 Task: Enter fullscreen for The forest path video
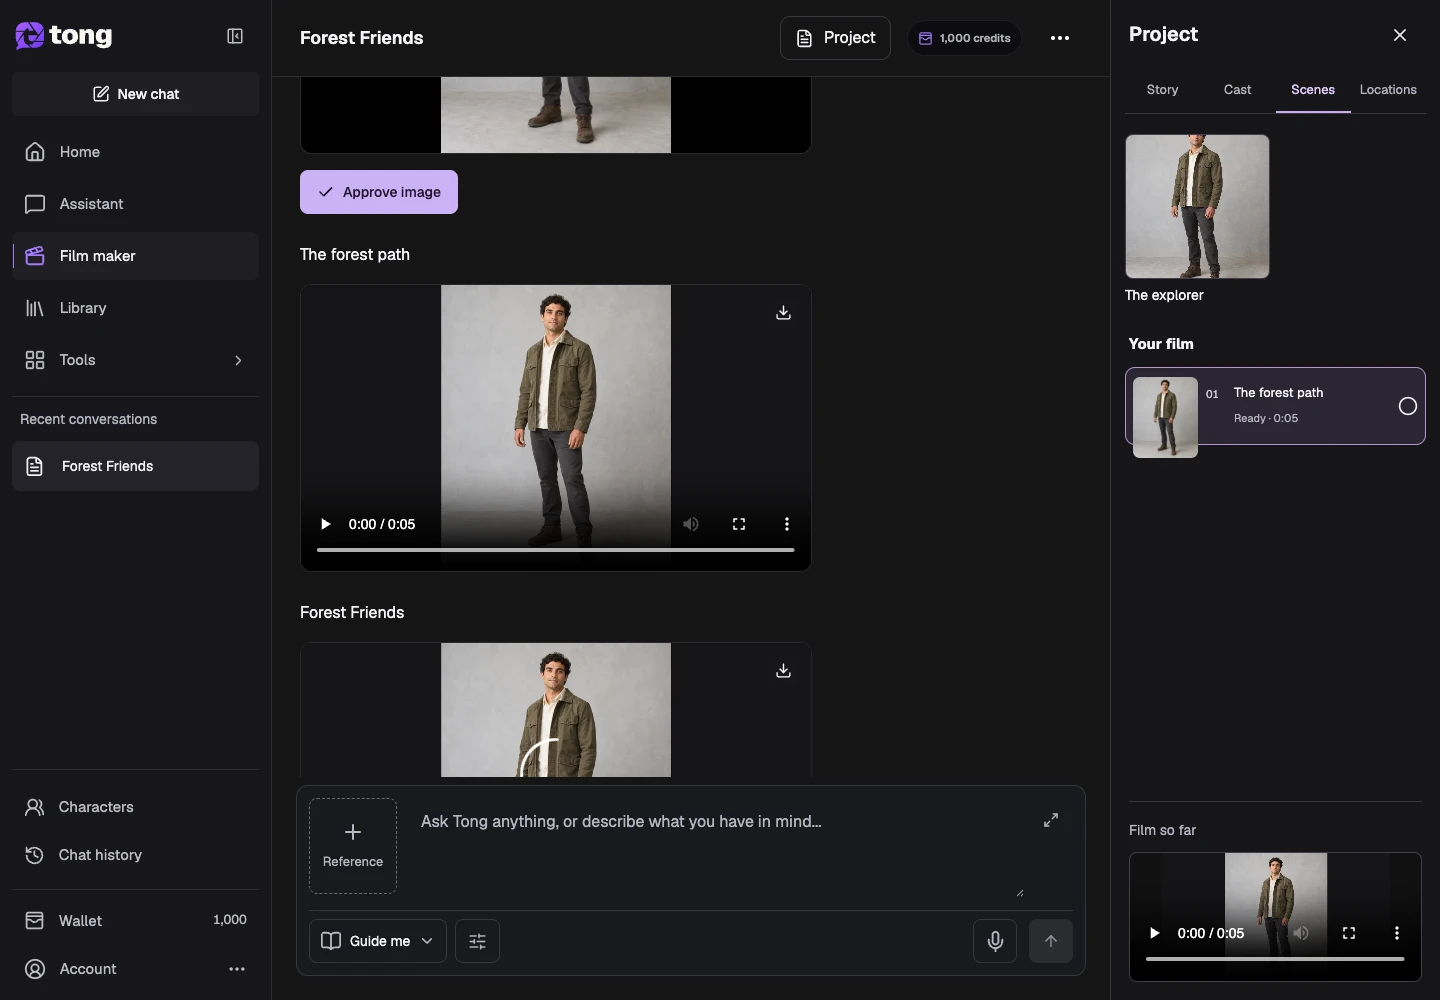[739, 524]
